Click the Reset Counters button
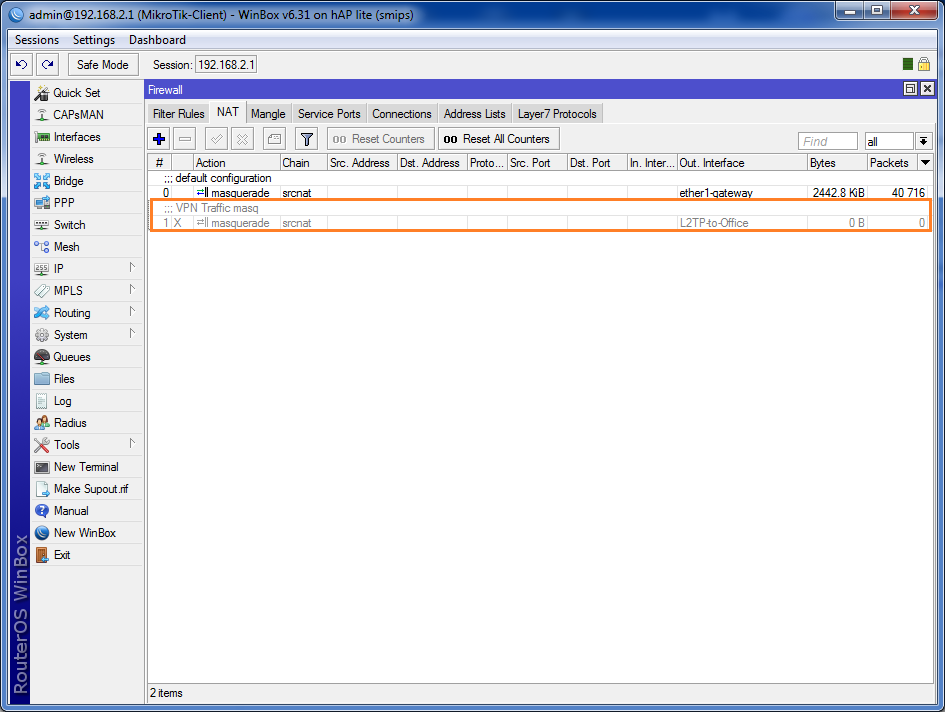The height and width of the screenshot is (712, 945). 381,139
